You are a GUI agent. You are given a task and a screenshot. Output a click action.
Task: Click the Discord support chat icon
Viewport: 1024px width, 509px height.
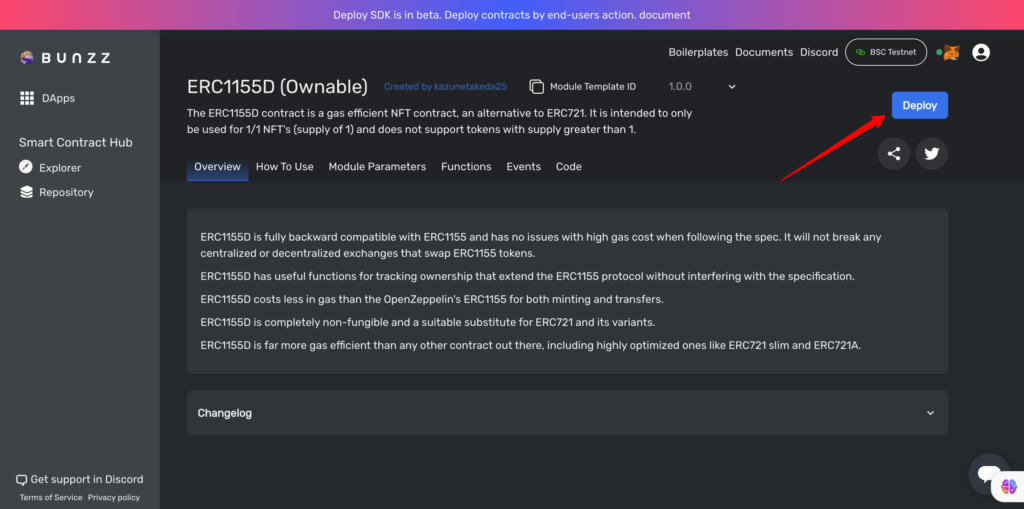(22, 480)
